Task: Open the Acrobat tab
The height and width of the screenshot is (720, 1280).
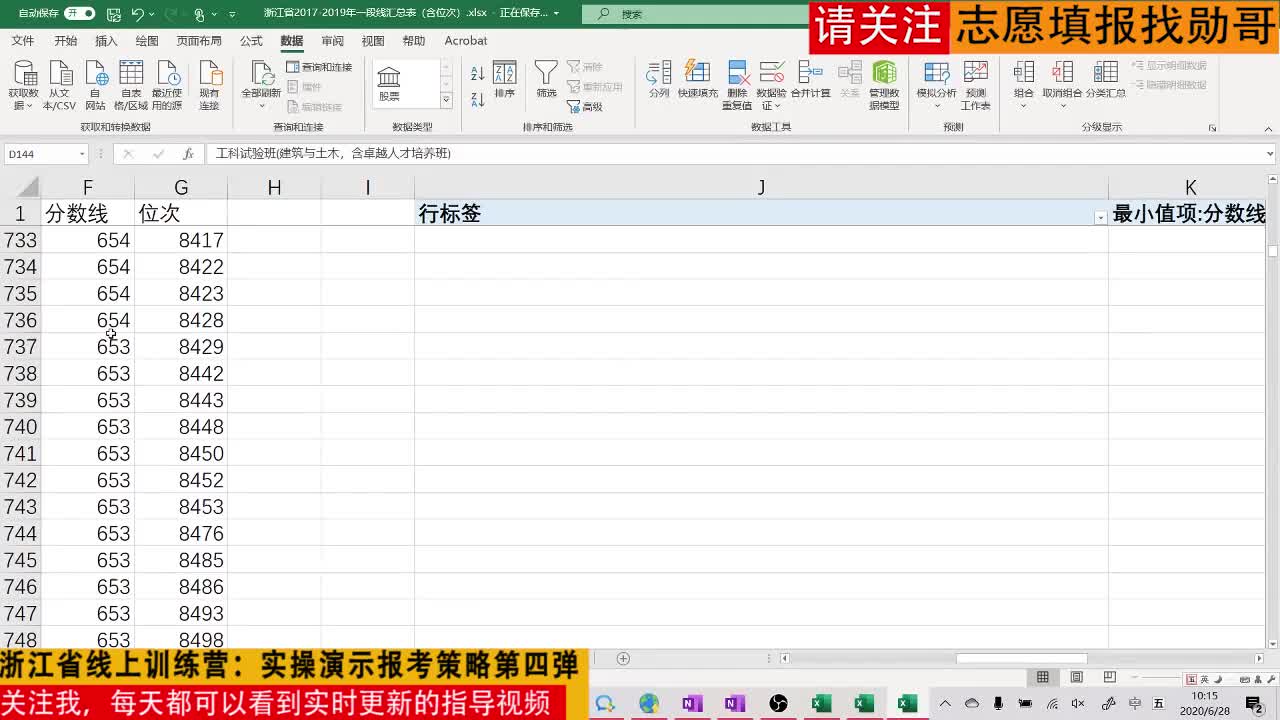Action: pos(466,41)
